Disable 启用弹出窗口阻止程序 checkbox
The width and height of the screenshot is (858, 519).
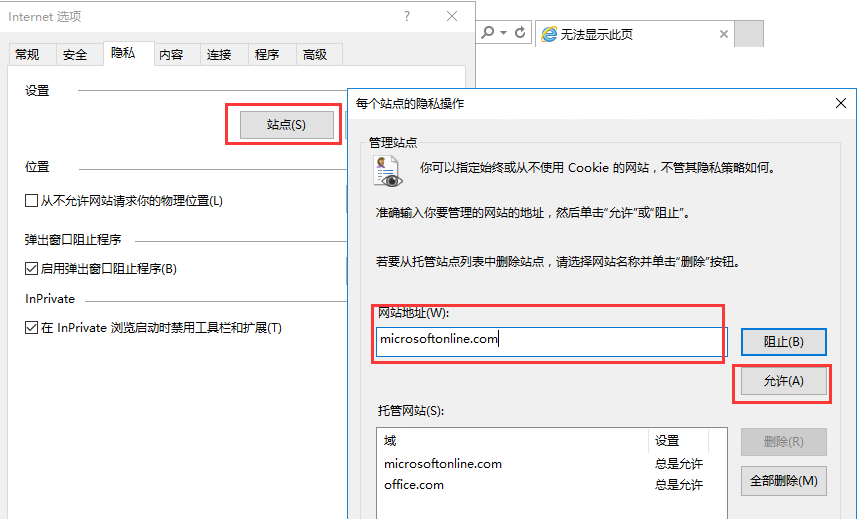click(31, 269)
